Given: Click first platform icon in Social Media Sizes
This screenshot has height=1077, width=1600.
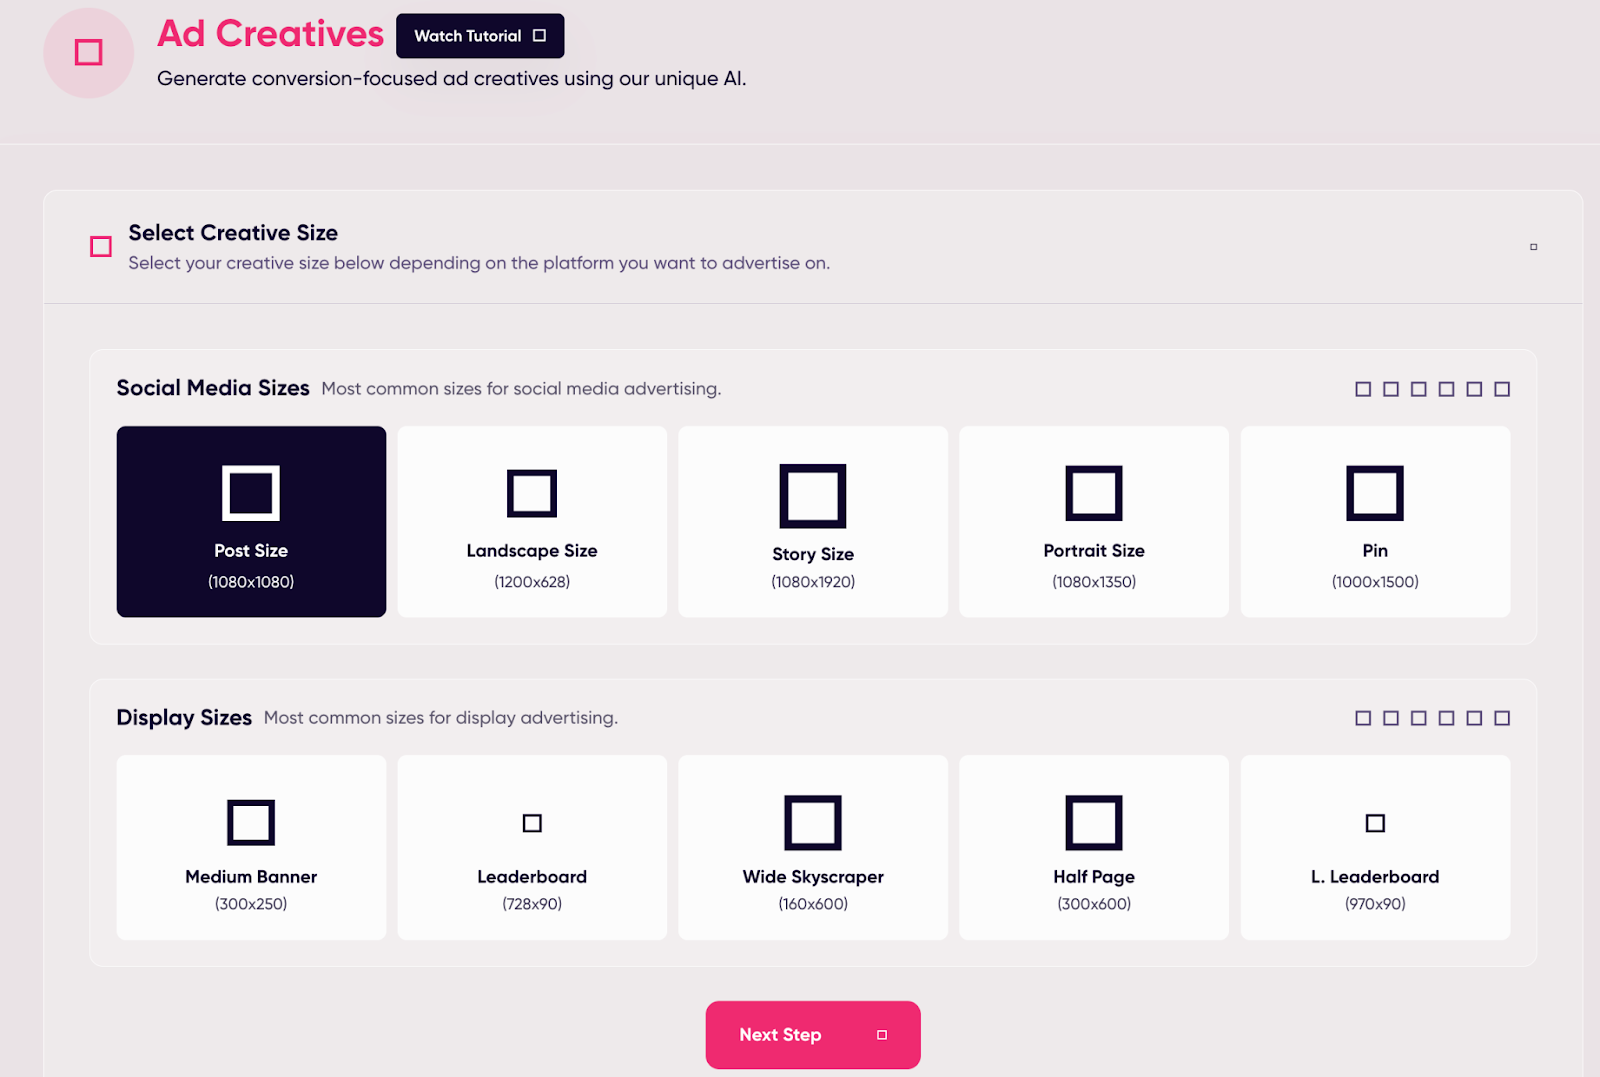Looking at the screenshot, I should (1362, 389).
